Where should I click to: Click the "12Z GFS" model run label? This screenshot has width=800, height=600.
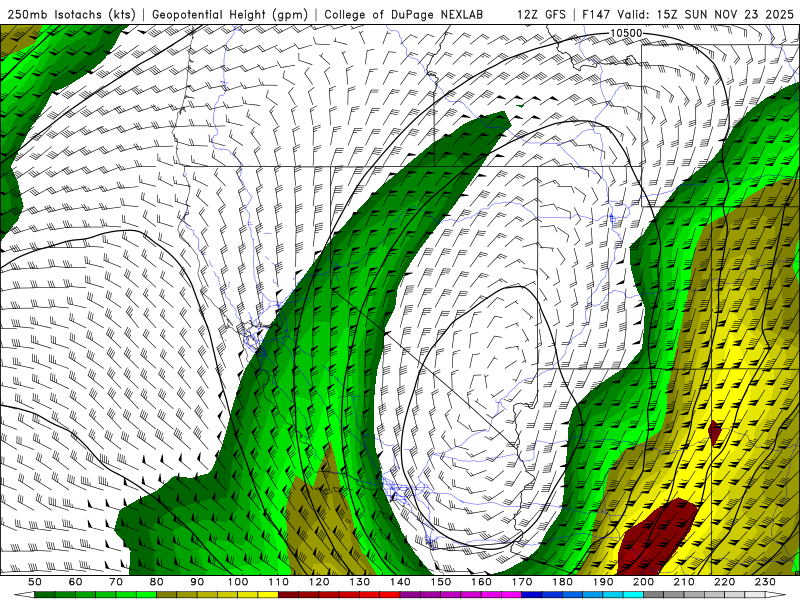tap(541, 14)
